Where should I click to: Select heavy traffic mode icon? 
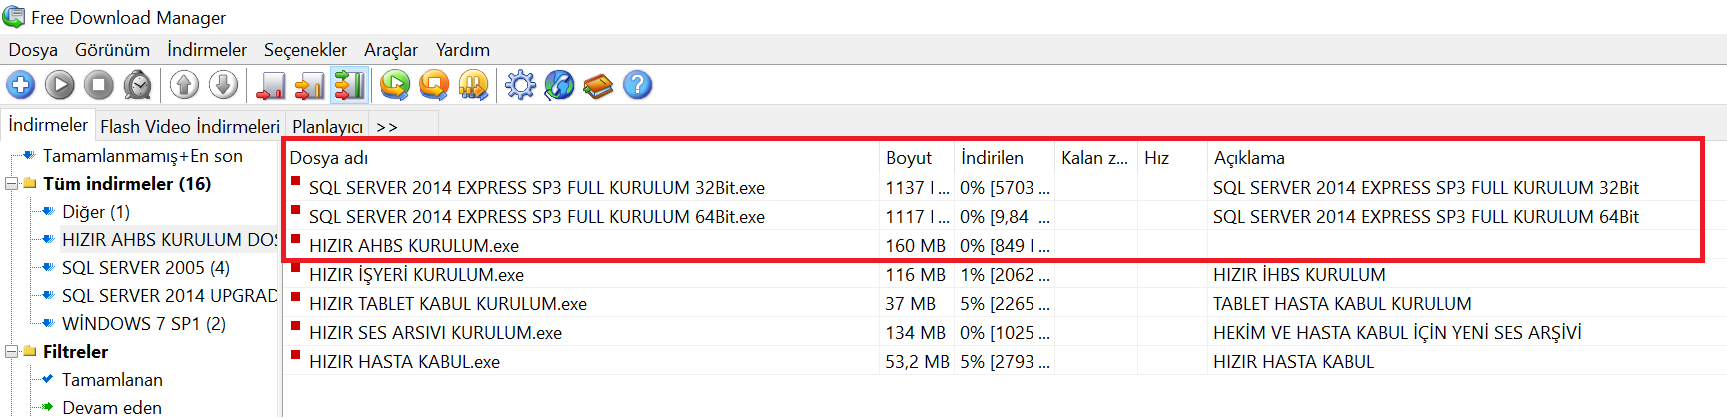(x=349, y=85)
